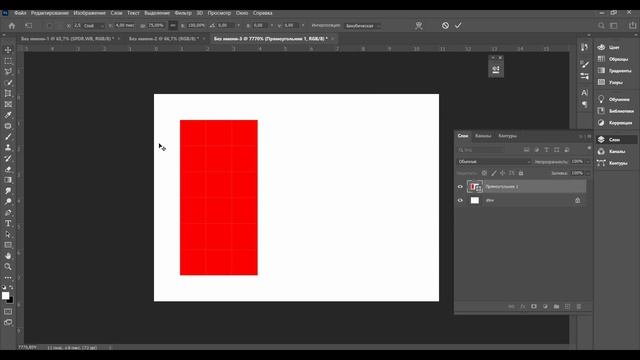Select the Rectangle shape tool
This screenshot has height=360, width=640.
(8, 245)
